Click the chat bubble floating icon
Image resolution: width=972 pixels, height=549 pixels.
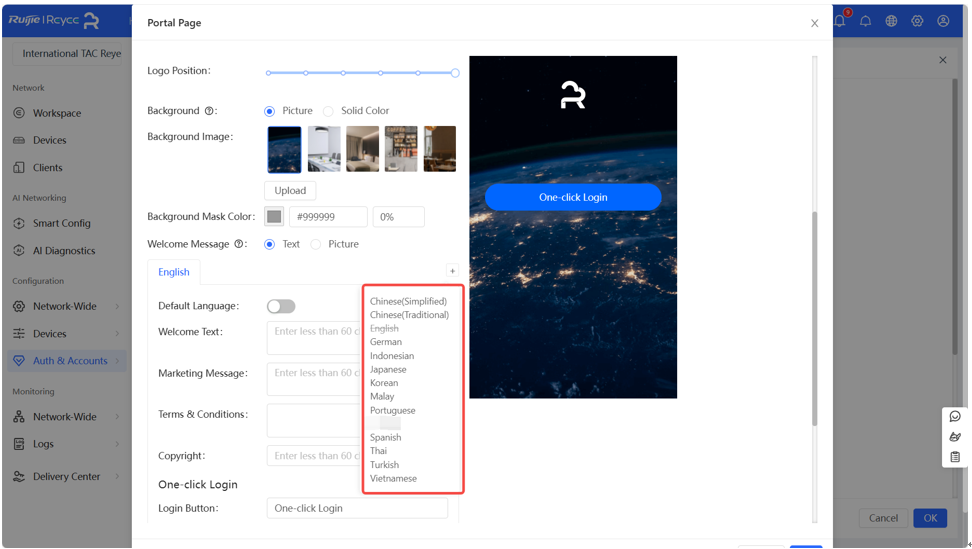(955, 416)
